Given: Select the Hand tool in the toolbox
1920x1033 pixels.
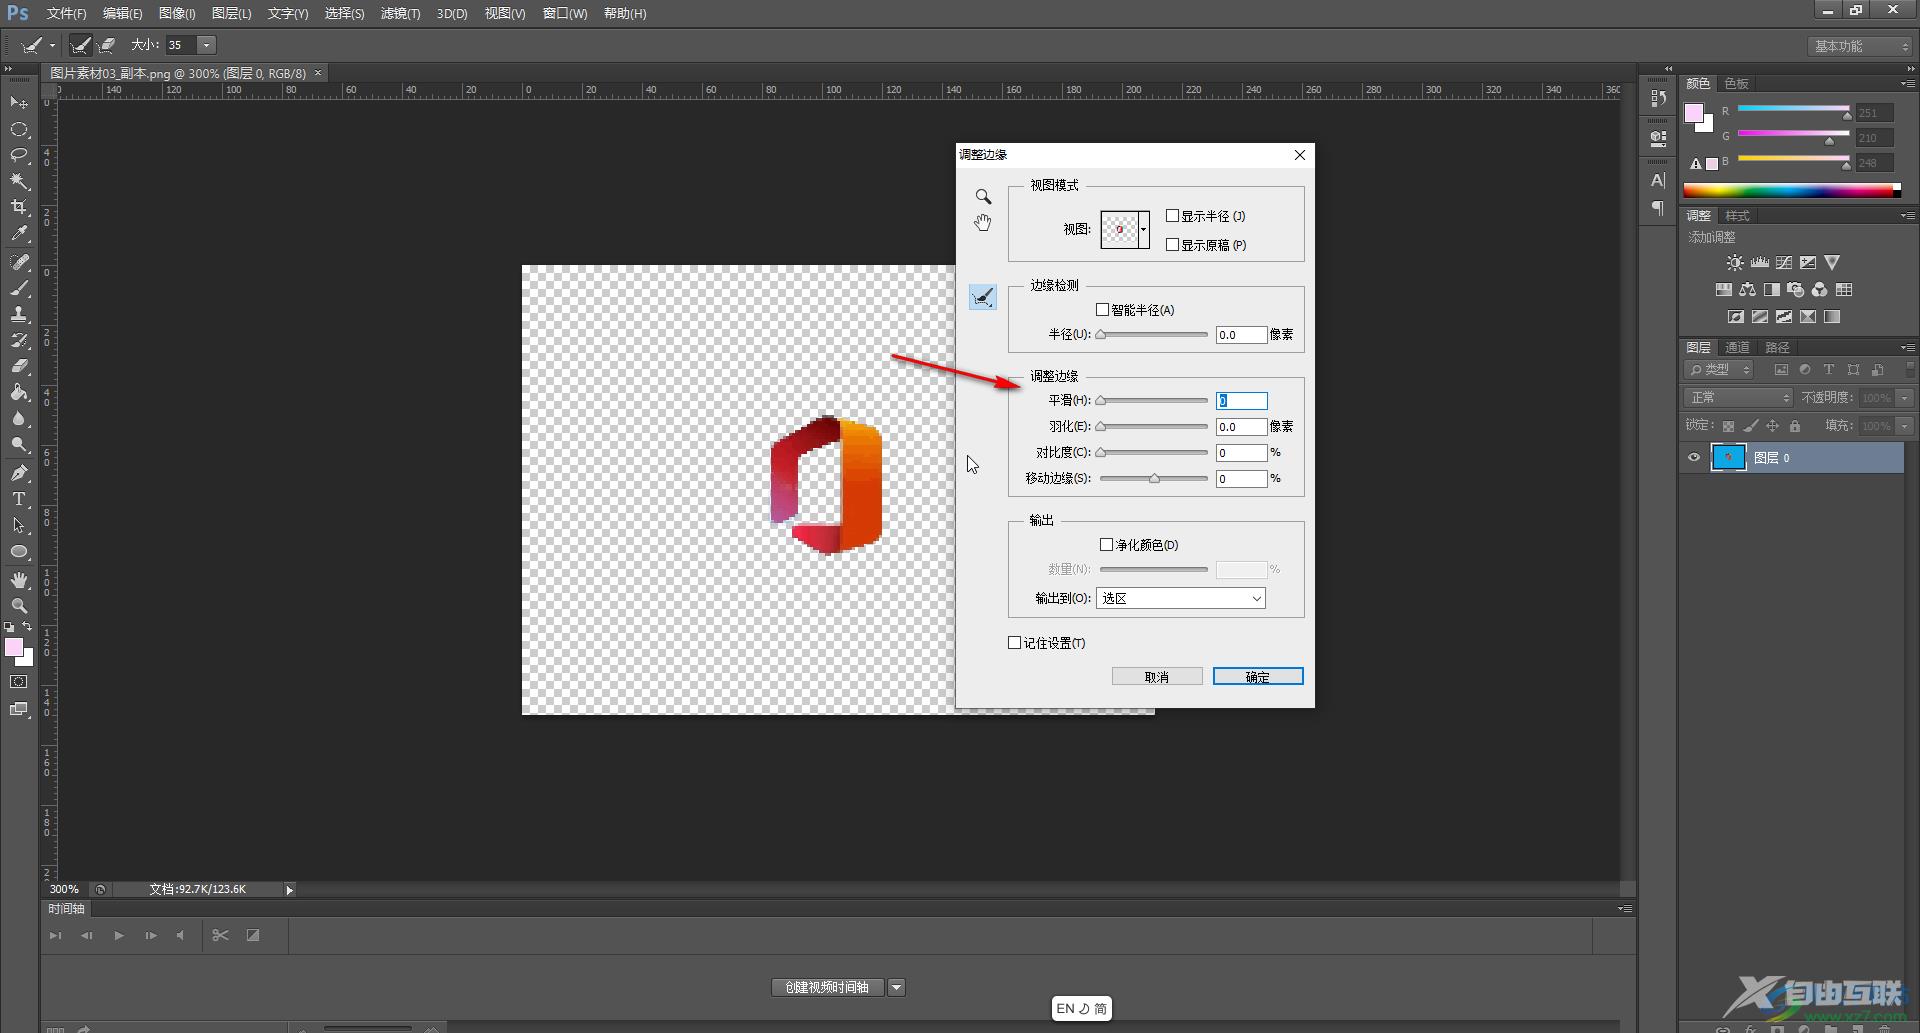Looking at the screenshot, I should coord(19,580).
